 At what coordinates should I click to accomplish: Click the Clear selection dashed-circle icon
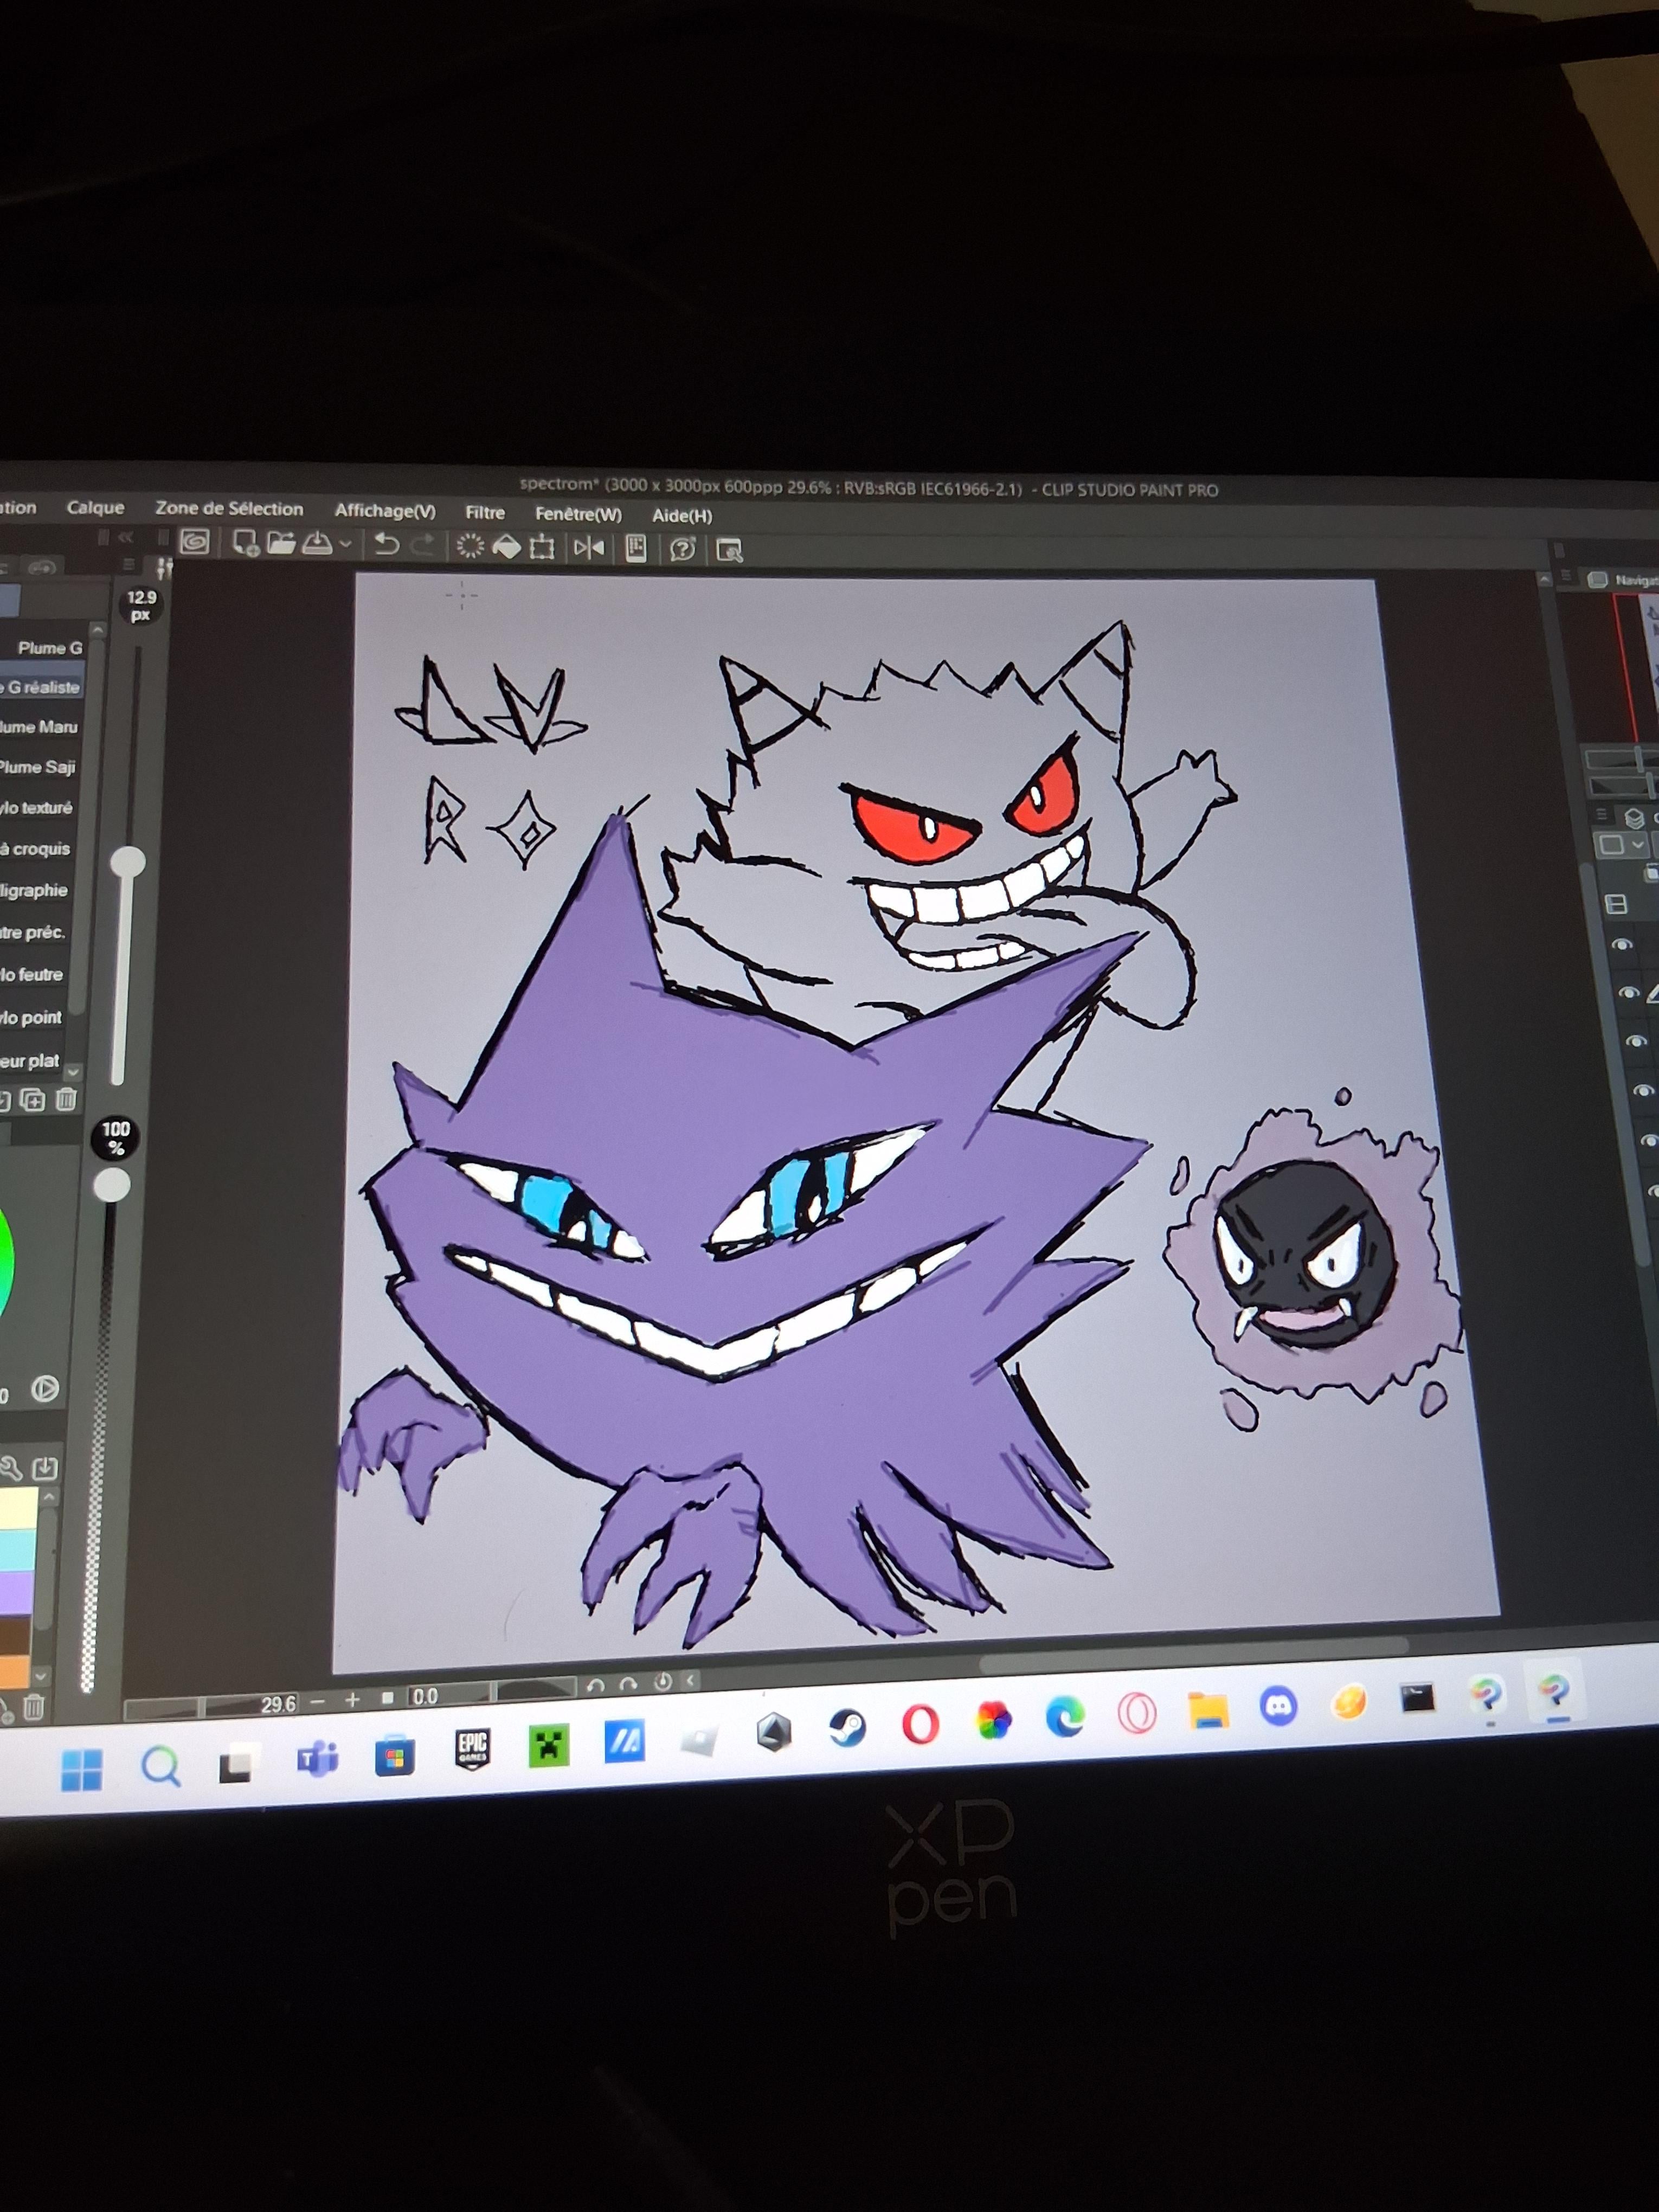click(x=470, y=546)
